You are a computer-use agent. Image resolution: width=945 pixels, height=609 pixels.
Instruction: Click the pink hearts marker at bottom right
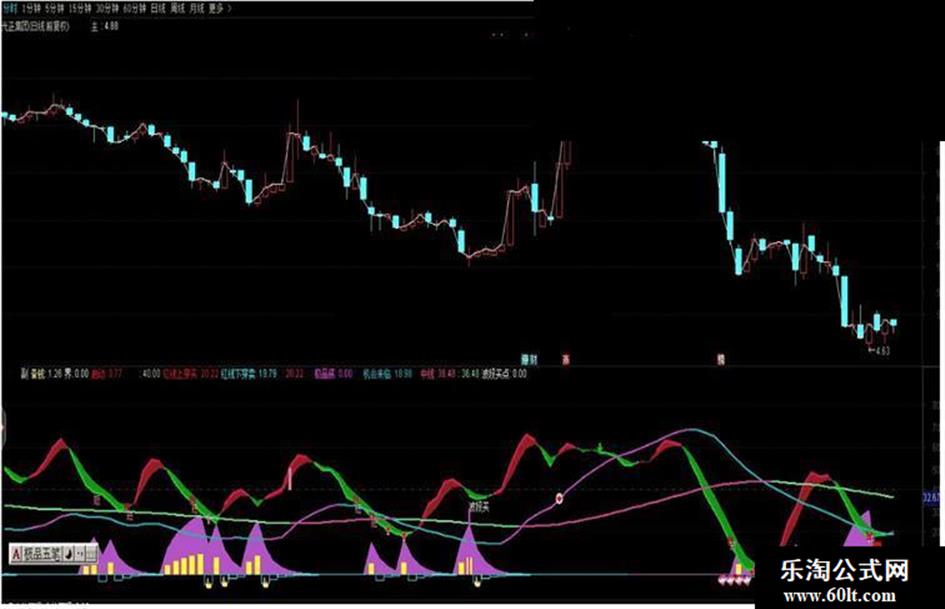pos(735,581)
